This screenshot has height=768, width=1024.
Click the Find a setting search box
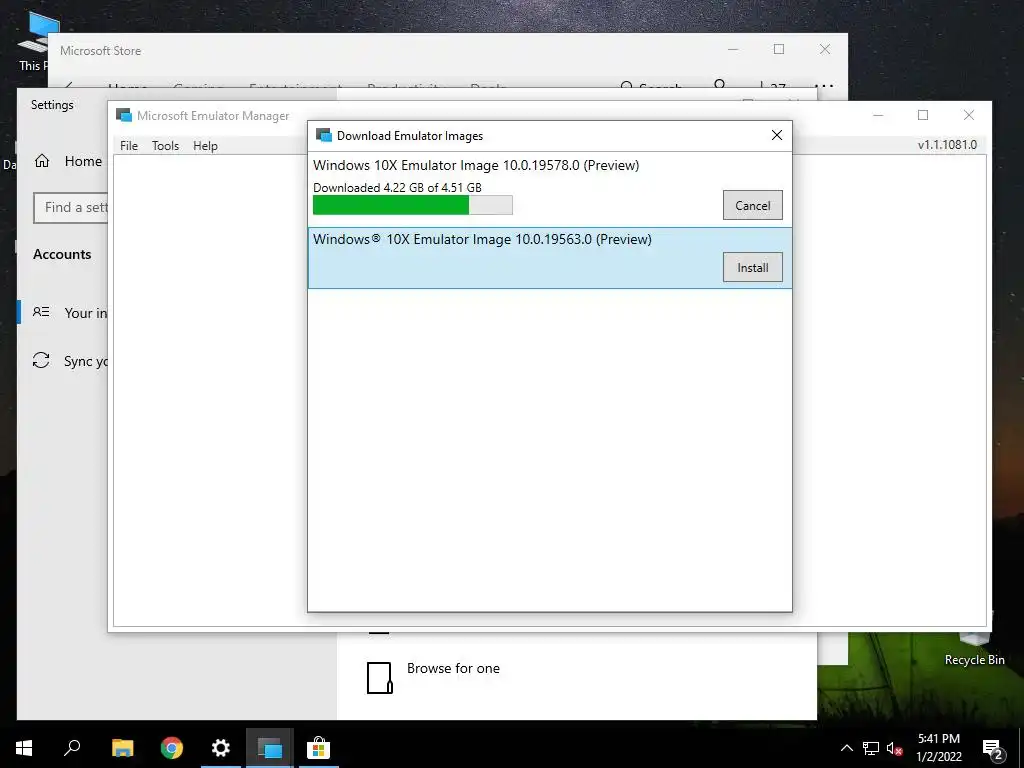tap(71, 208)
